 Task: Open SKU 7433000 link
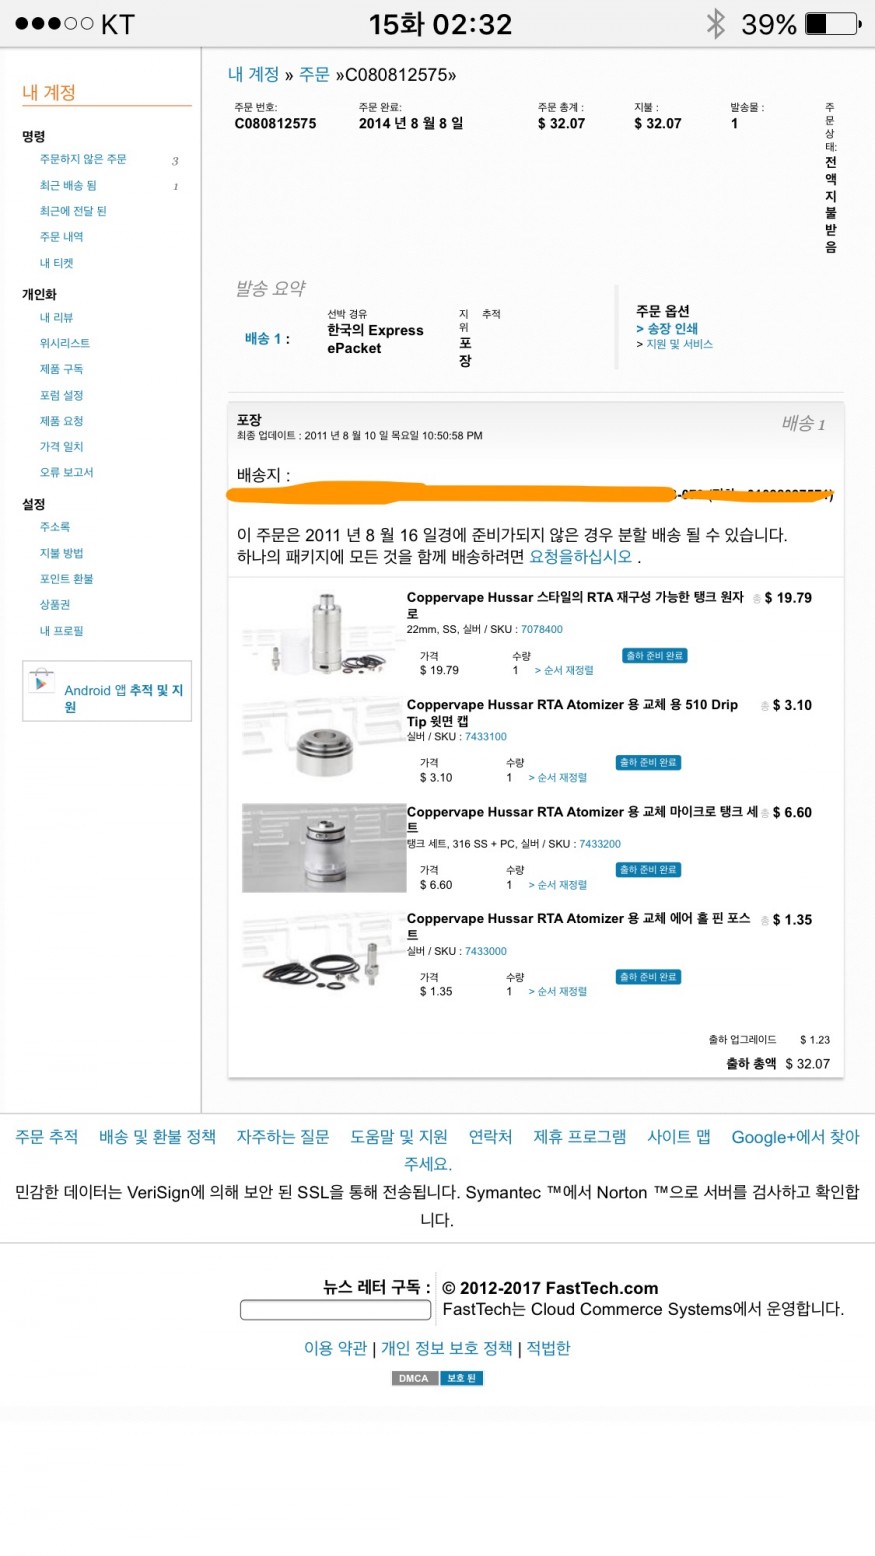pyautogui.click(x=486, y=951)
